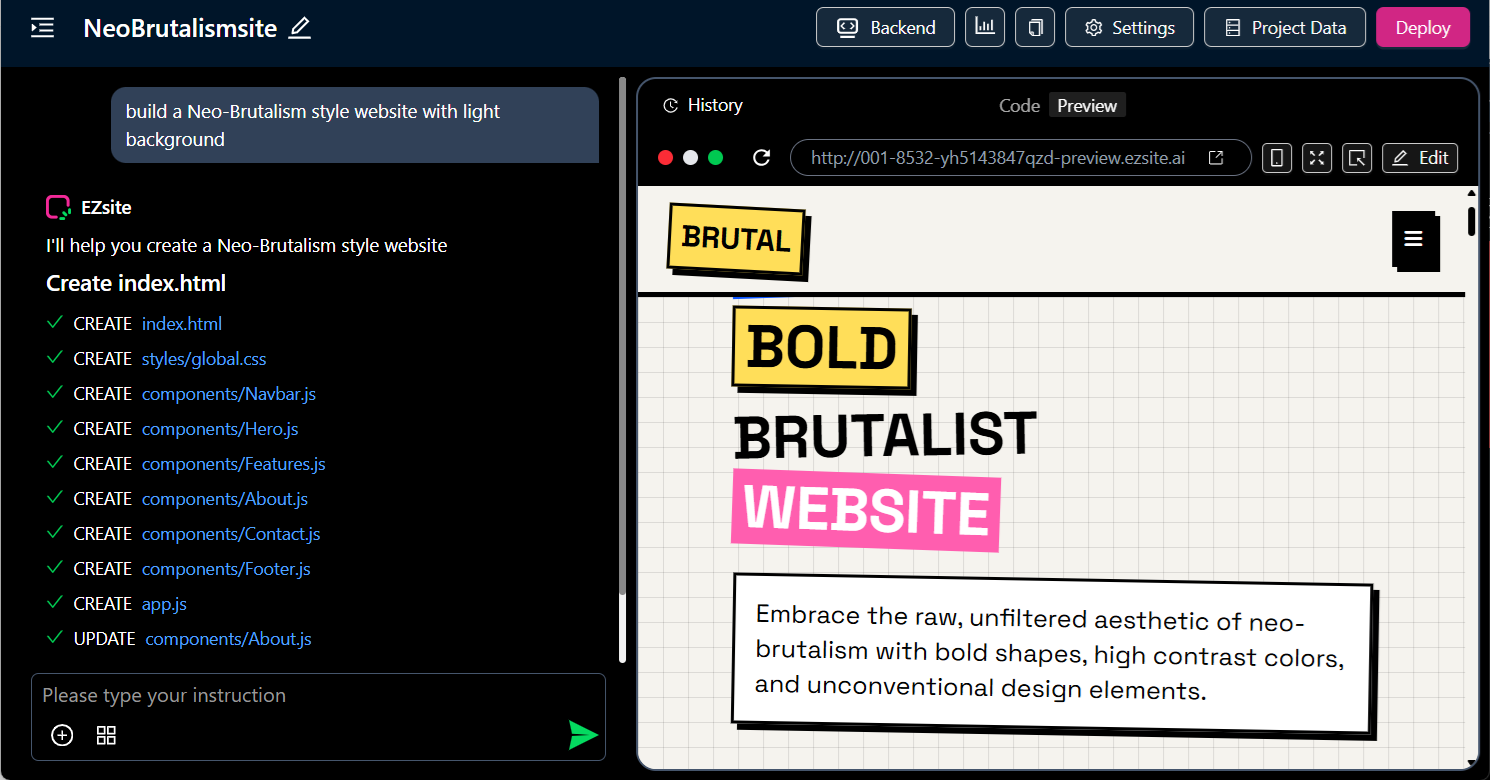This screenshot has width=1490, height=780.
Task: Collapse the sidebar panel icon
Action: (42, 28)
